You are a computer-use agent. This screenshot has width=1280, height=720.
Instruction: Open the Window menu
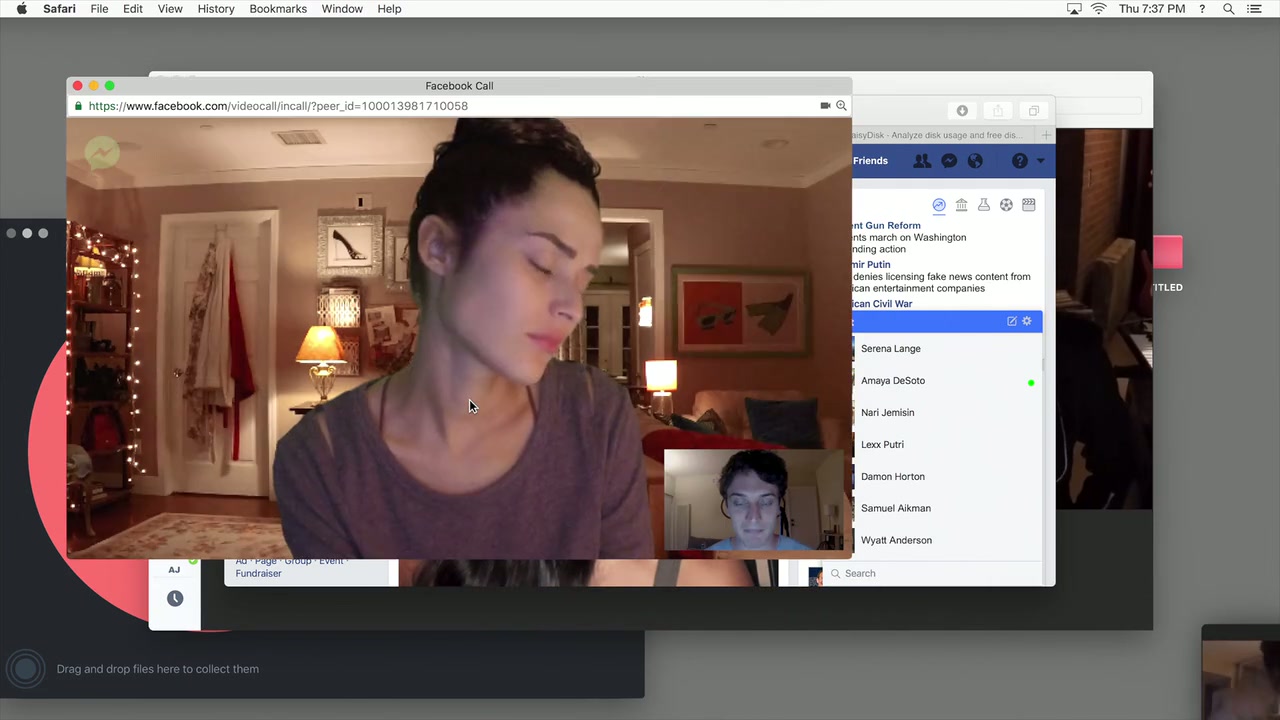342,9
